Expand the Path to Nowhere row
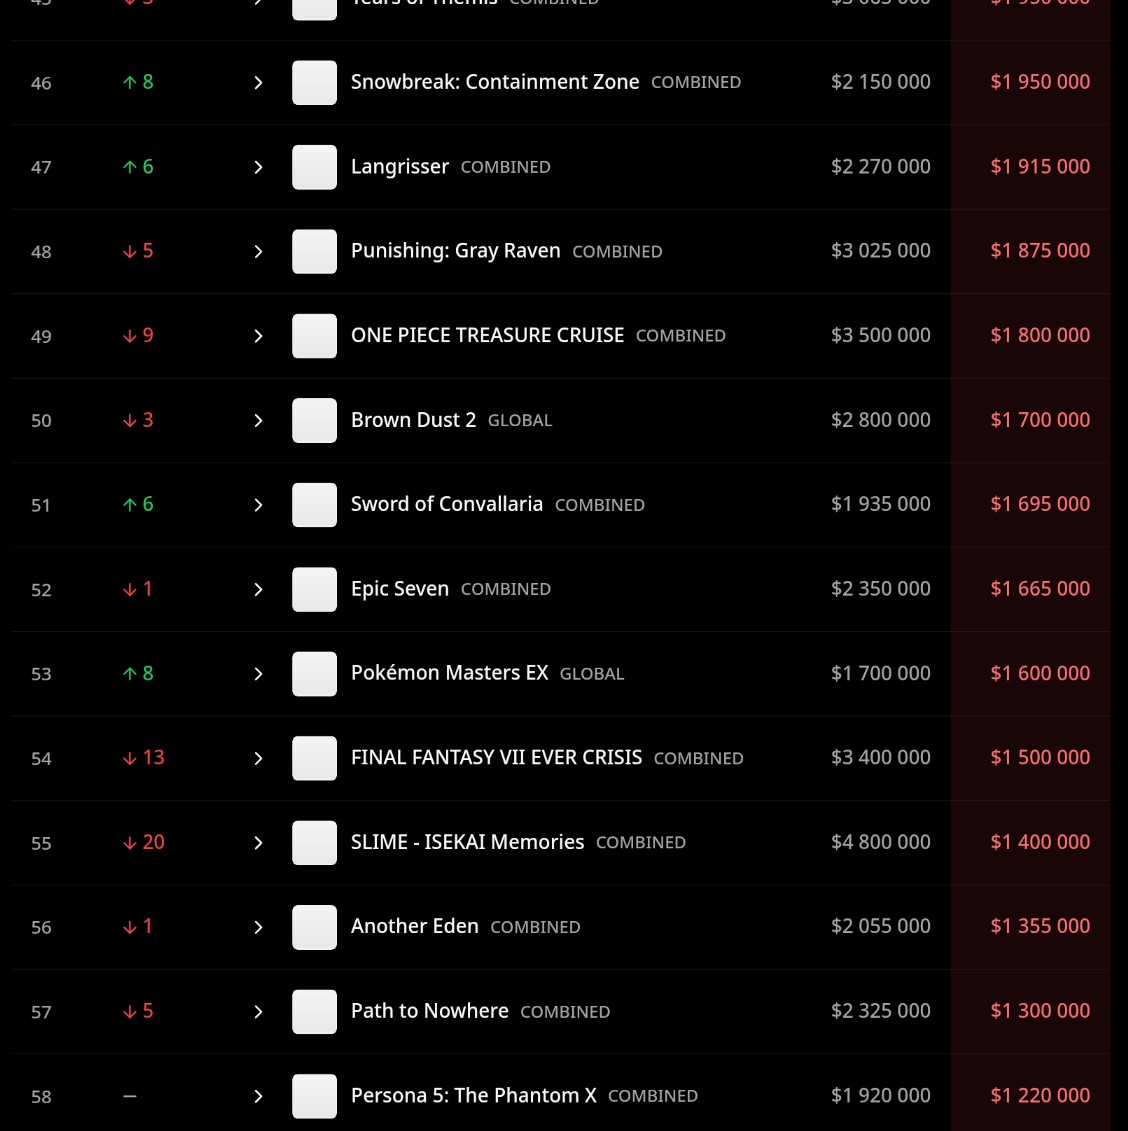The width and height of the screenshot is (1128, 1131). [258, 1012]
